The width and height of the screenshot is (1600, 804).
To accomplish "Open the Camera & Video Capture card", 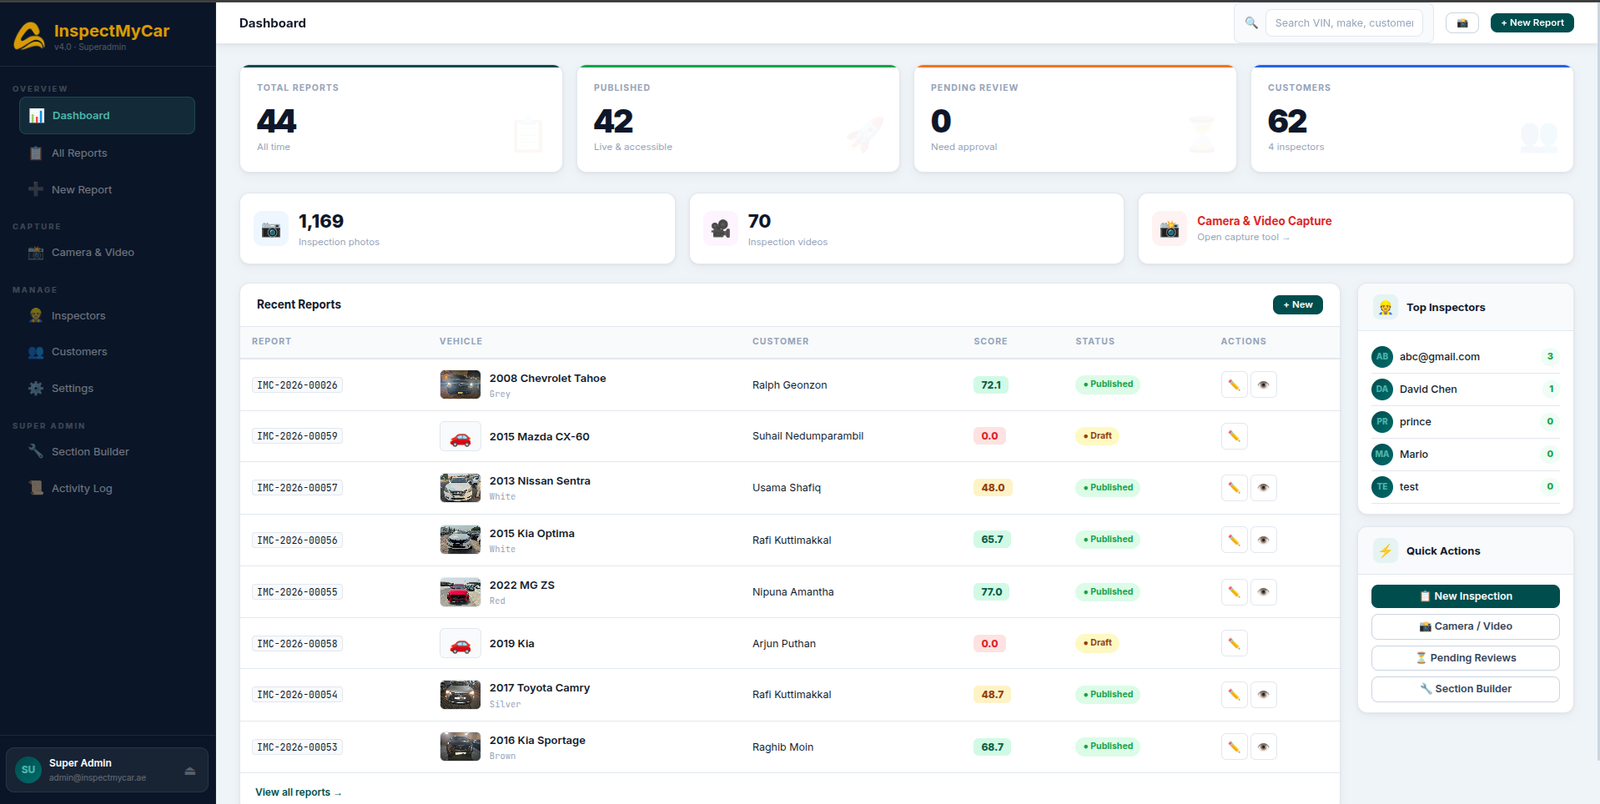I will click(1356, 229).
